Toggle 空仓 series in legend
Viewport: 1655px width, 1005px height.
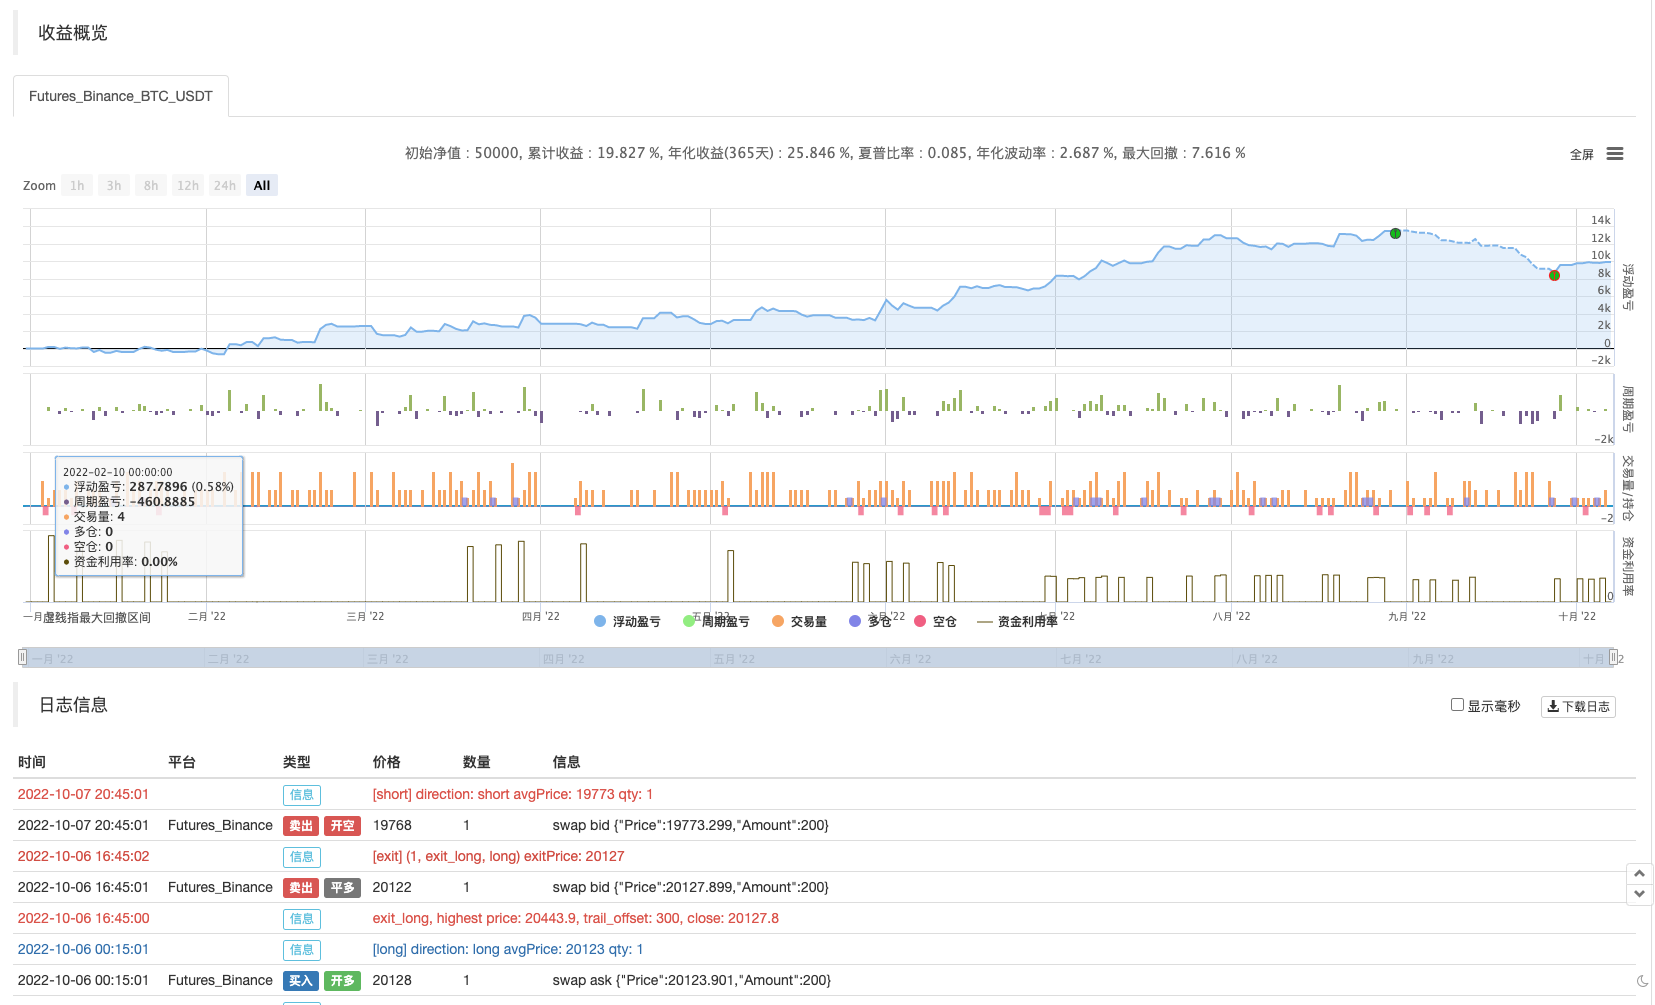click(935, 621)
